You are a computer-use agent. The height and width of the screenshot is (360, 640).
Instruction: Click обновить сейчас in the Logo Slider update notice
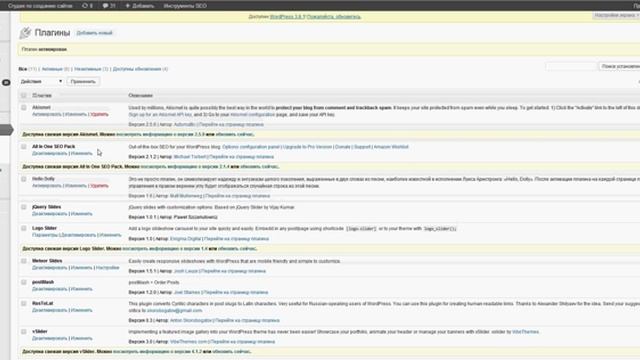(237, 249)
